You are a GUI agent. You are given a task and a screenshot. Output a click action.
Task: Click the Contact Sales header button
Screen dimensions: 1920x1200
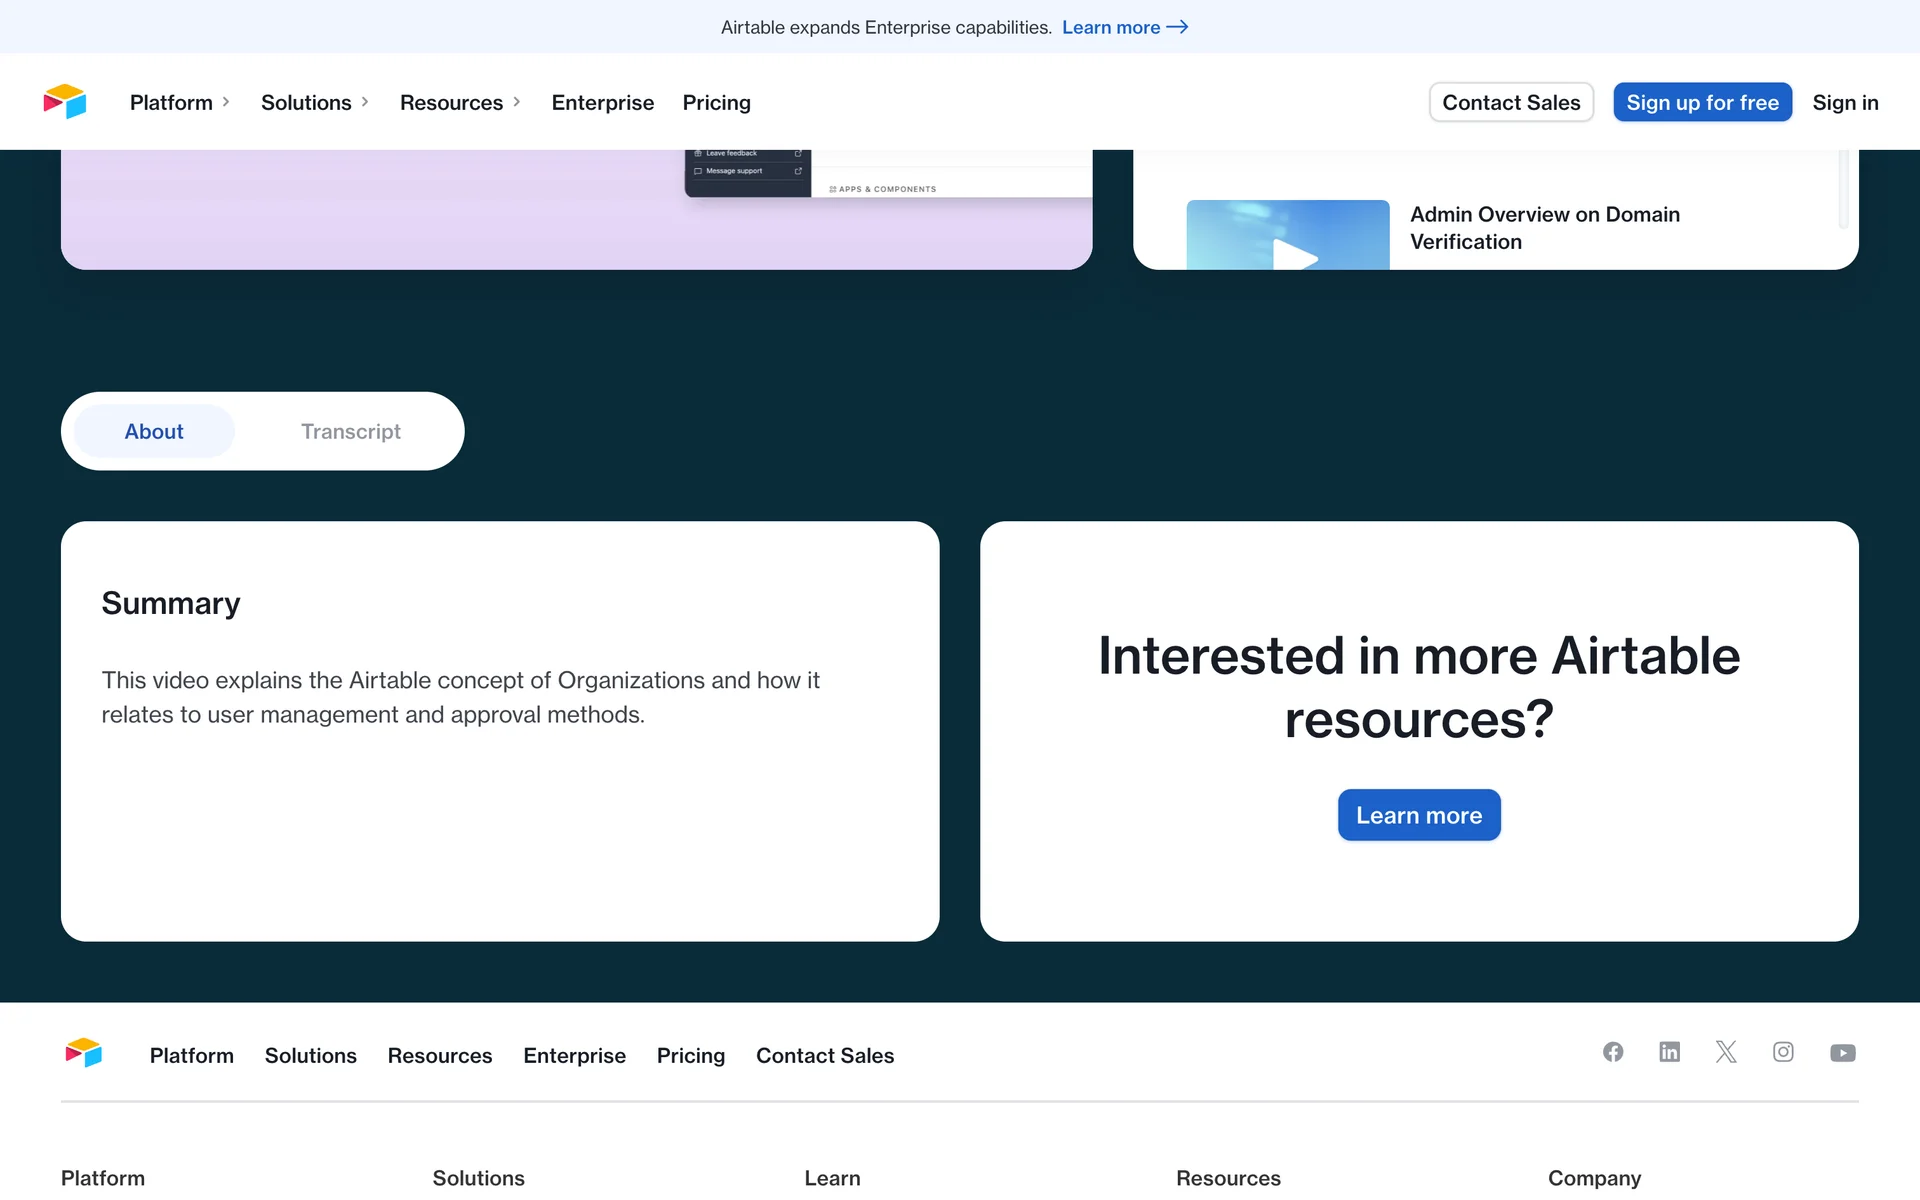click(x=1510, y=102)
